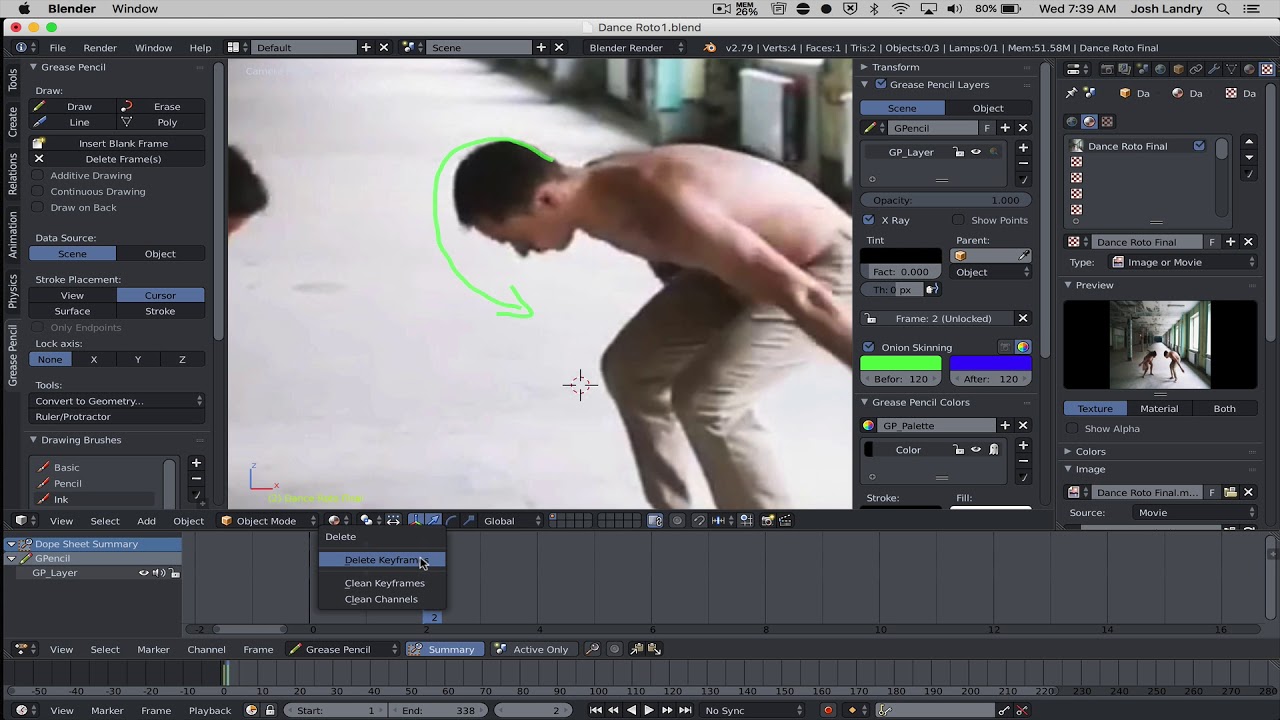Enable Continuous Drawing checkbox
The height and width of the screenshot is (720, 1280).
[x=39, y=191]
